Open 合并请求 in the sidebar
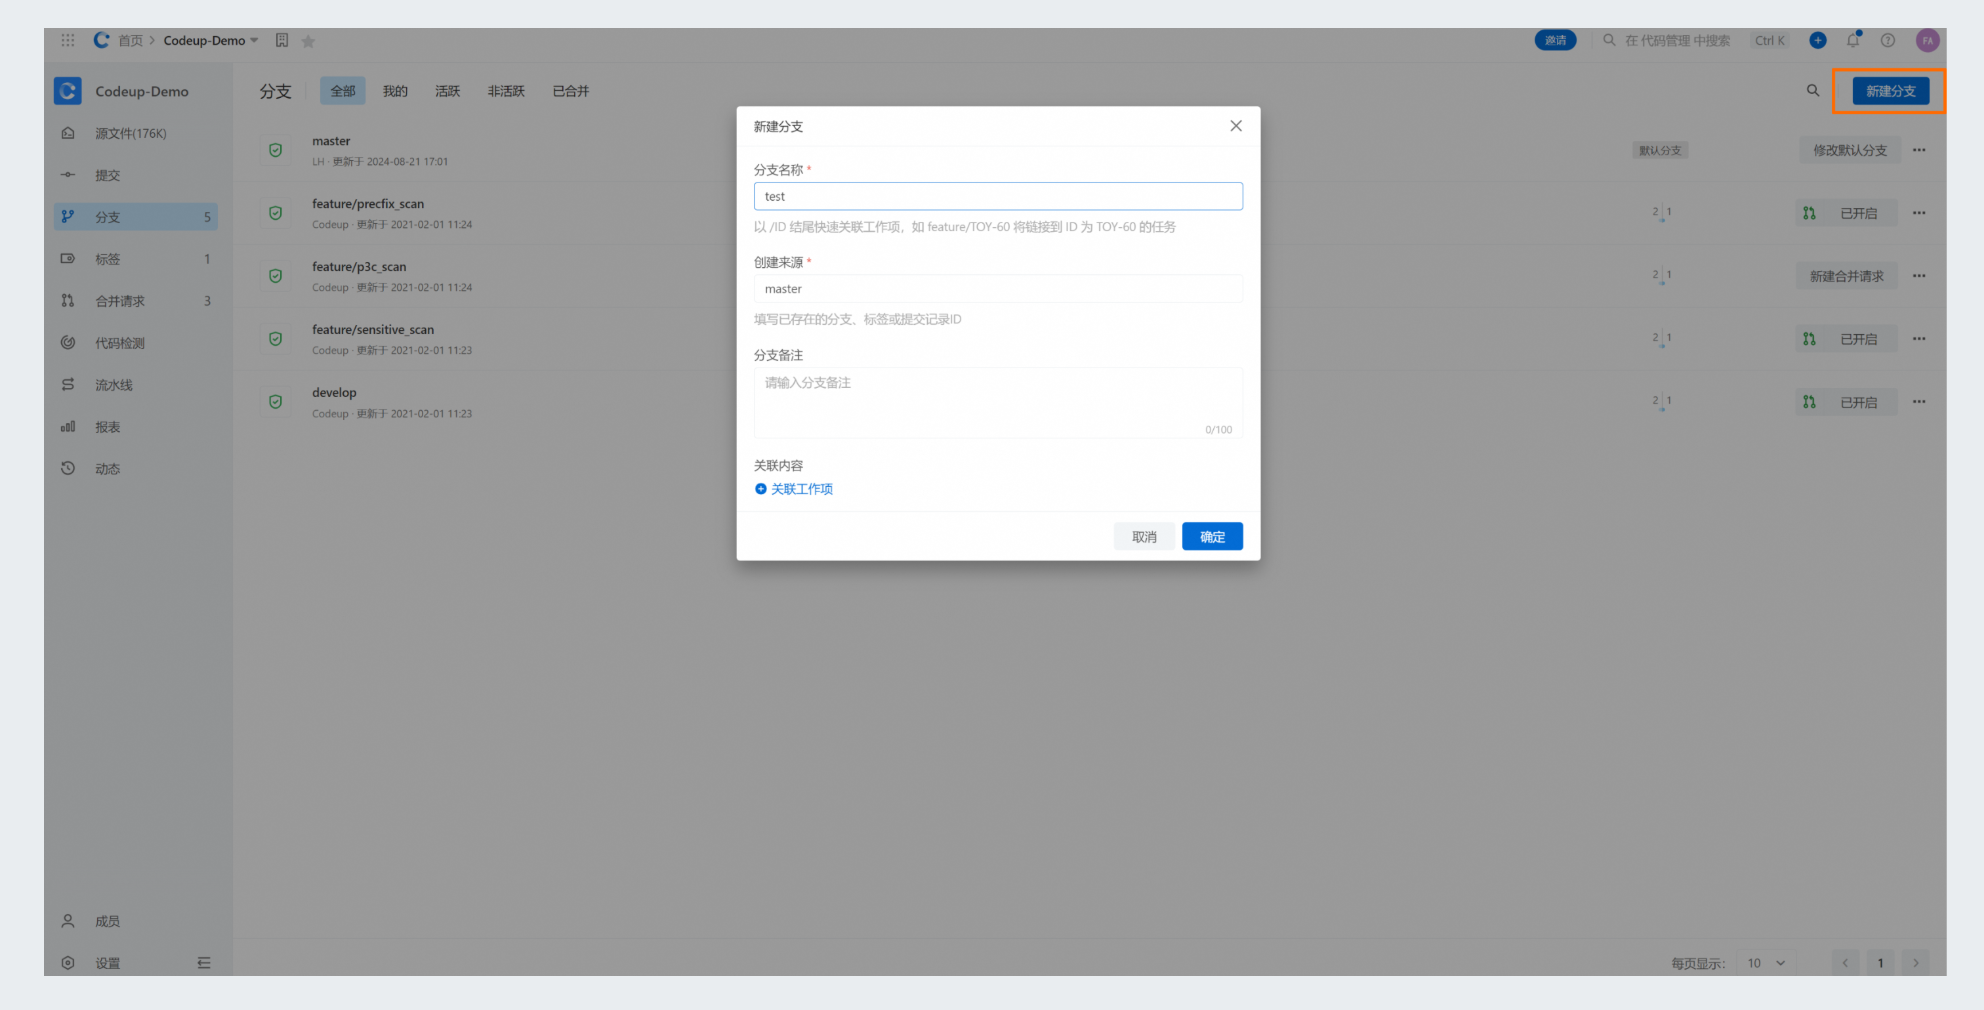The height and width of the screenshot is (1010, 1984). (135, 301)
